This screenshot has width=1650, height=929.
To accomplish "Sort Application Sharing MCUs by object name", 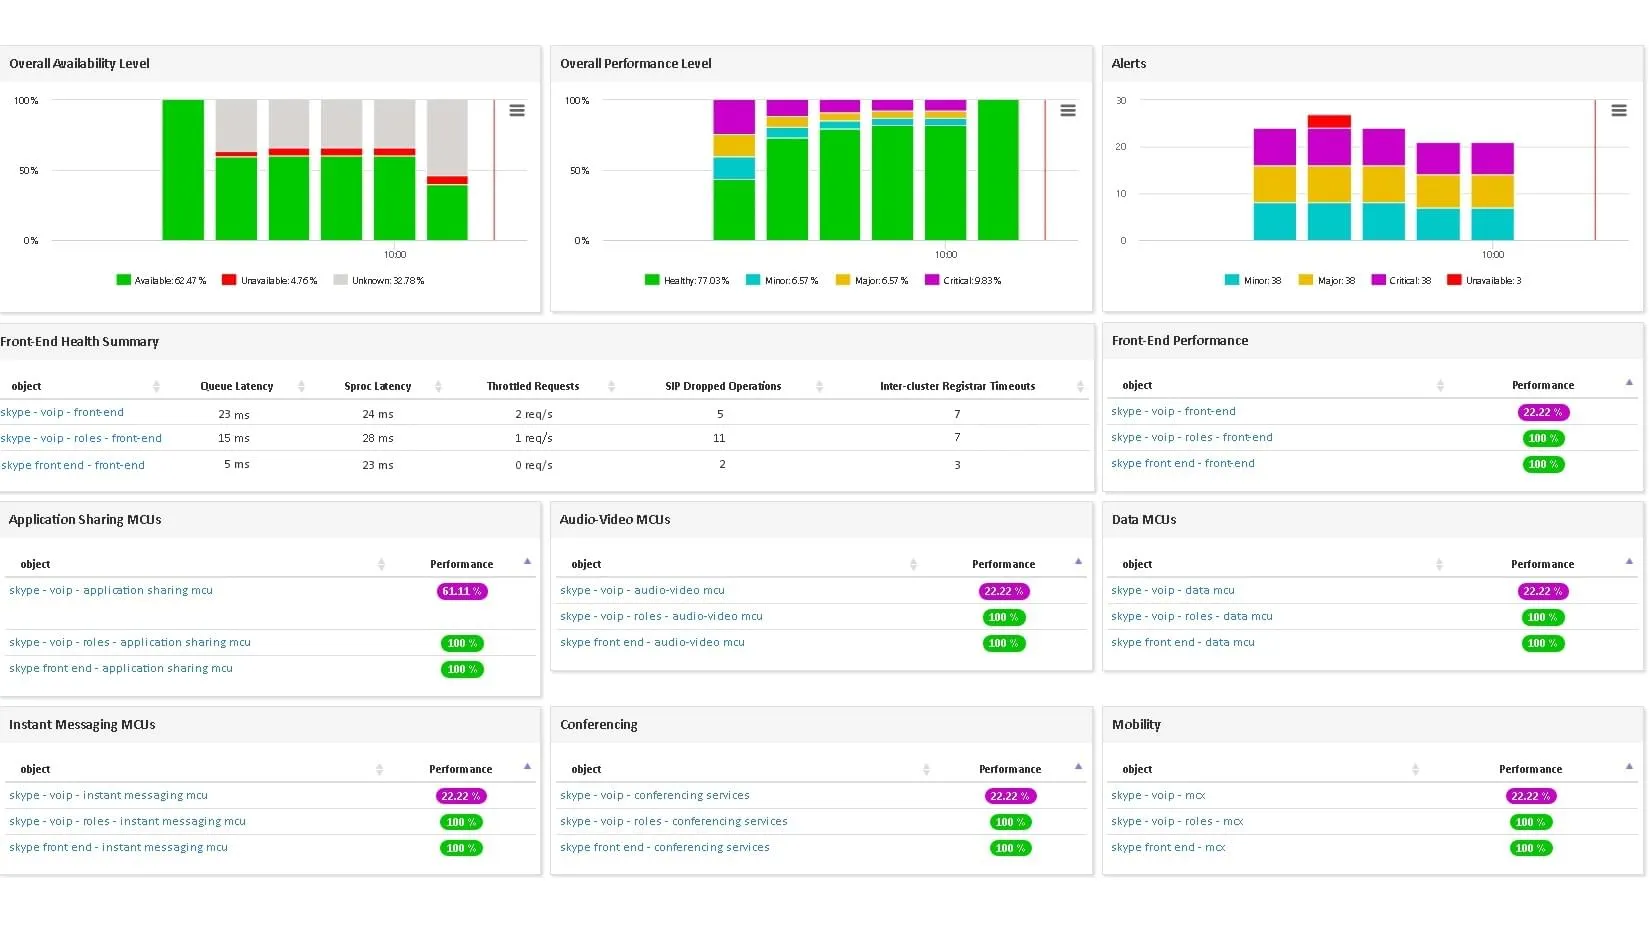I will click(381, 563).
